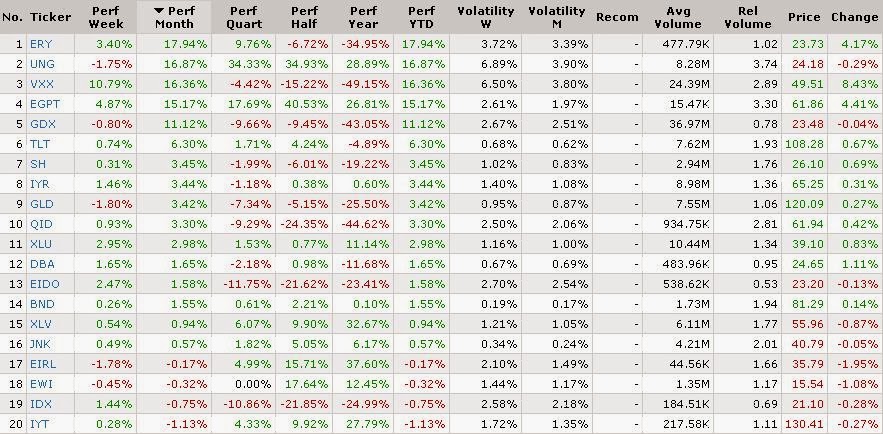Open the EGPT ticker page
883x434 pixels.
45,108
